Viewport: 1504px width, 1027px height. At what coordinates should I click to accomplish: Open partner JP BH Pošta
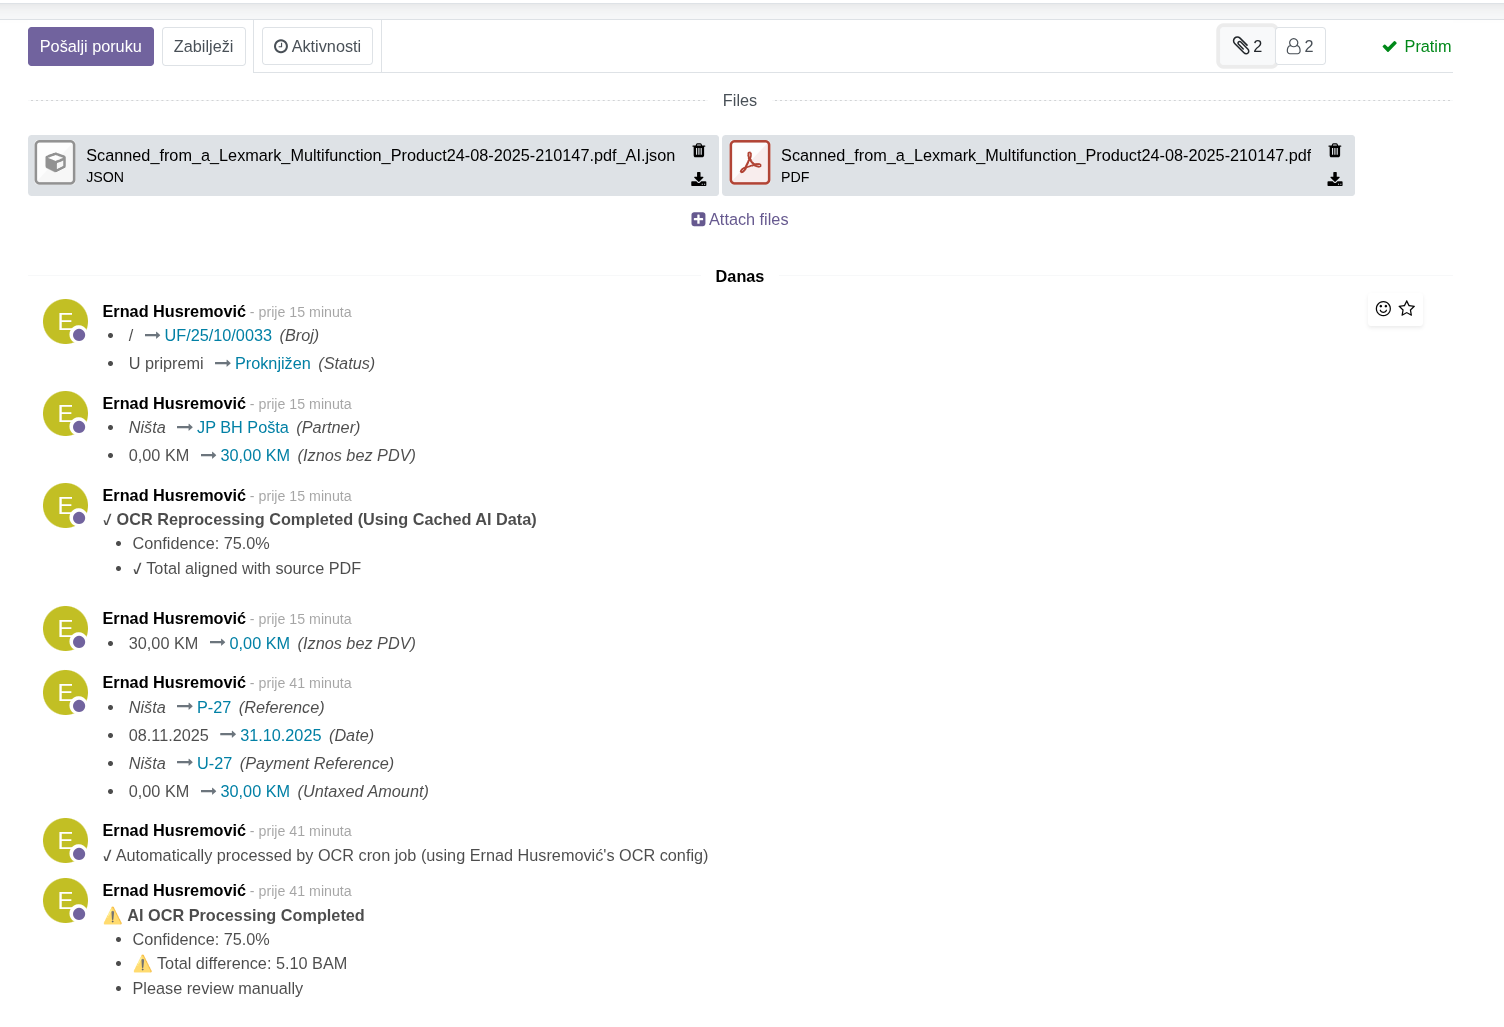[x=243, y=427]
